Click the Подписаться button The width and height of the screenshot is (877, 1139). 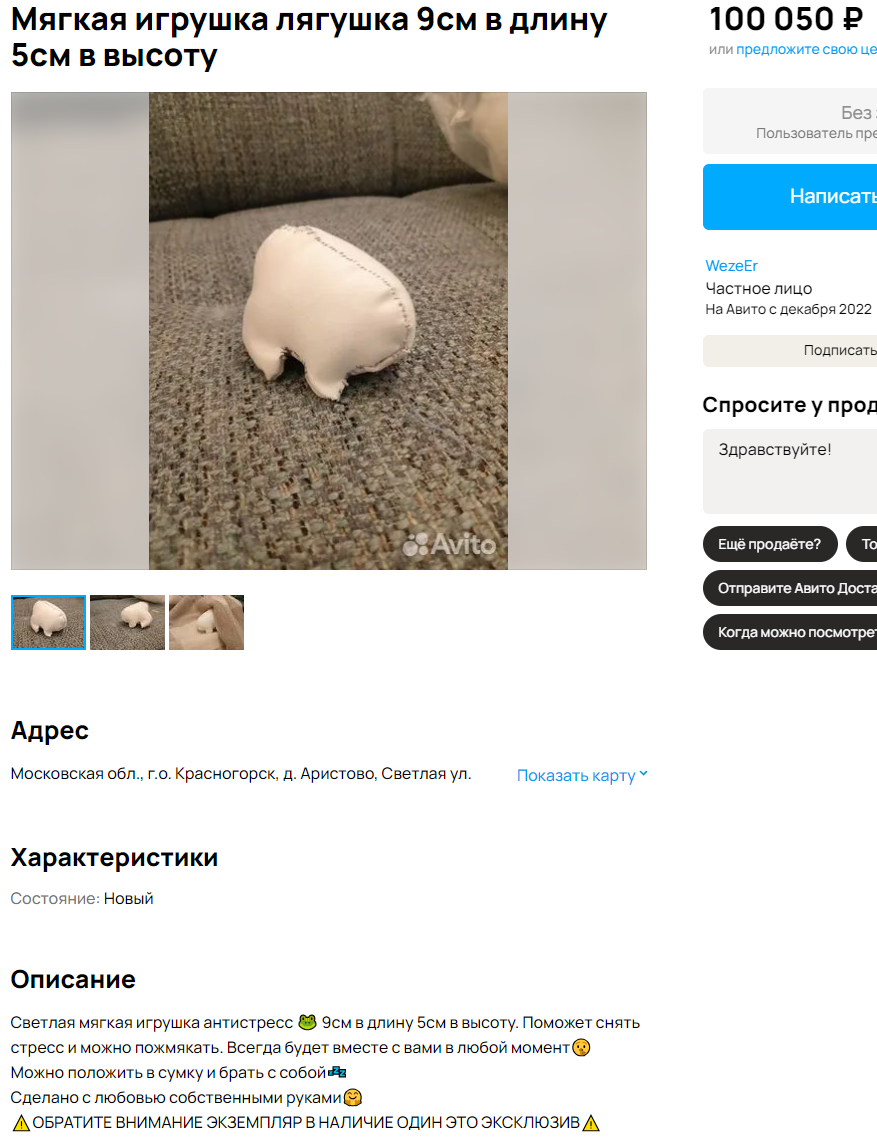tap(790, 351)
